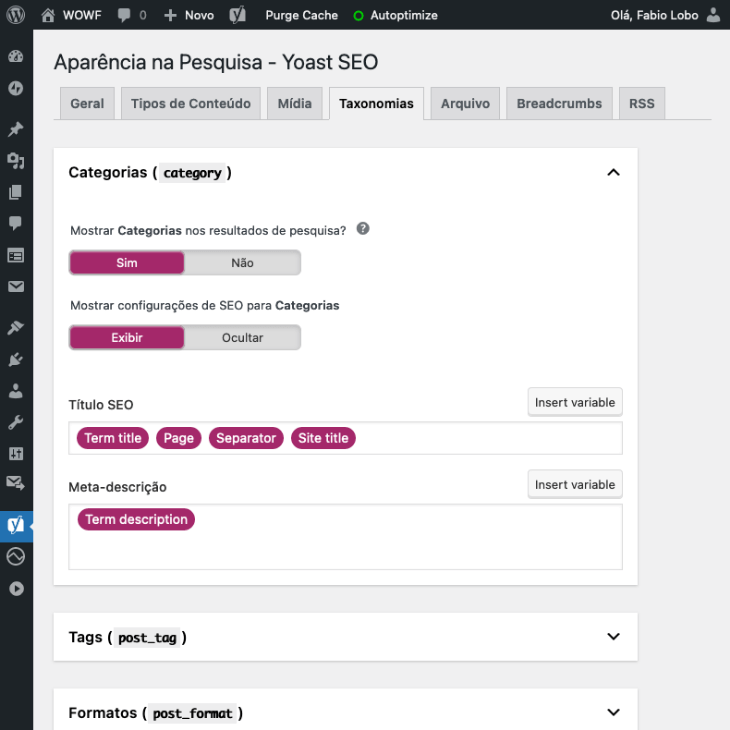Switch to the Geral tab
The image size is (730, 730).
tap(87, 103)
